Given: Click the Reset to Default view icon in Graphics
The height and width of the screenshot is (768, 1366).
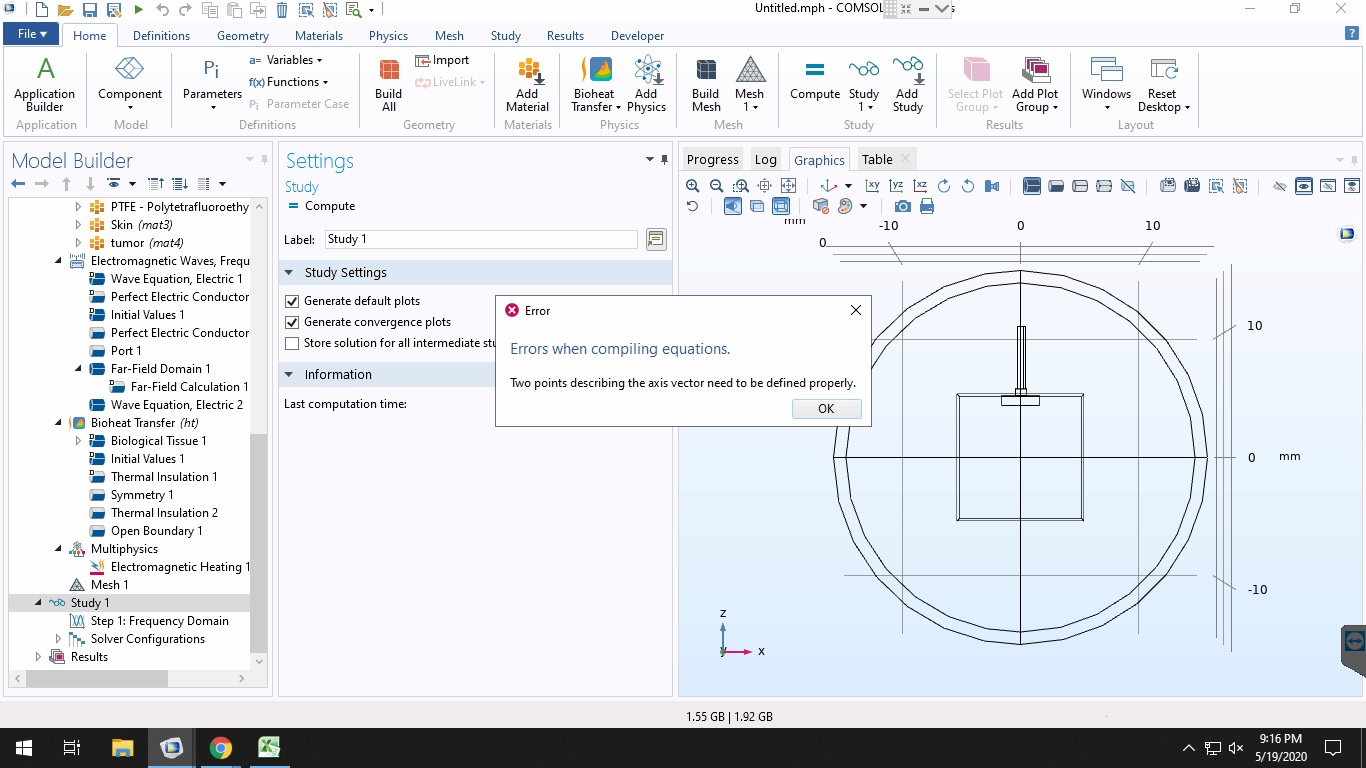Looking at the screenshot, I should tap(692, 206).
